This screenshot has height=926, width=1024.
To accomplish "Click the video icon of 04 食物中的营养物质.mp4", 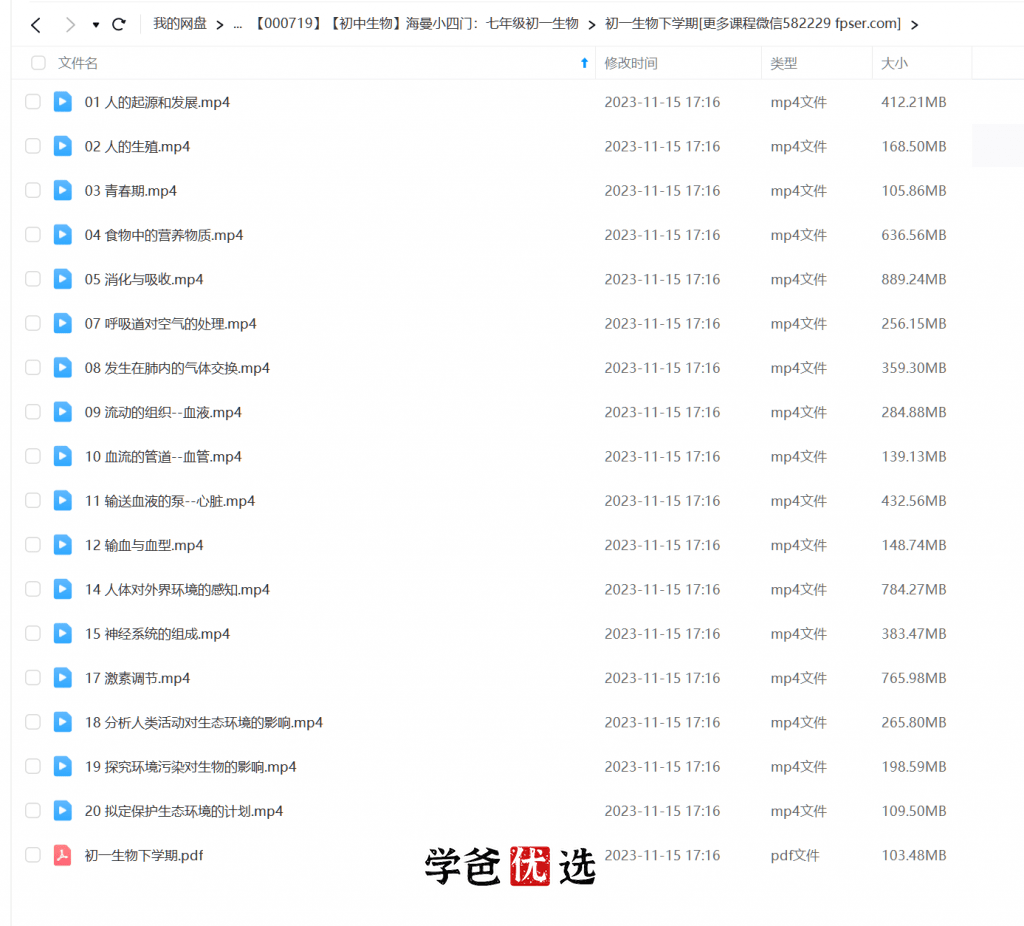I will point(63,235).
